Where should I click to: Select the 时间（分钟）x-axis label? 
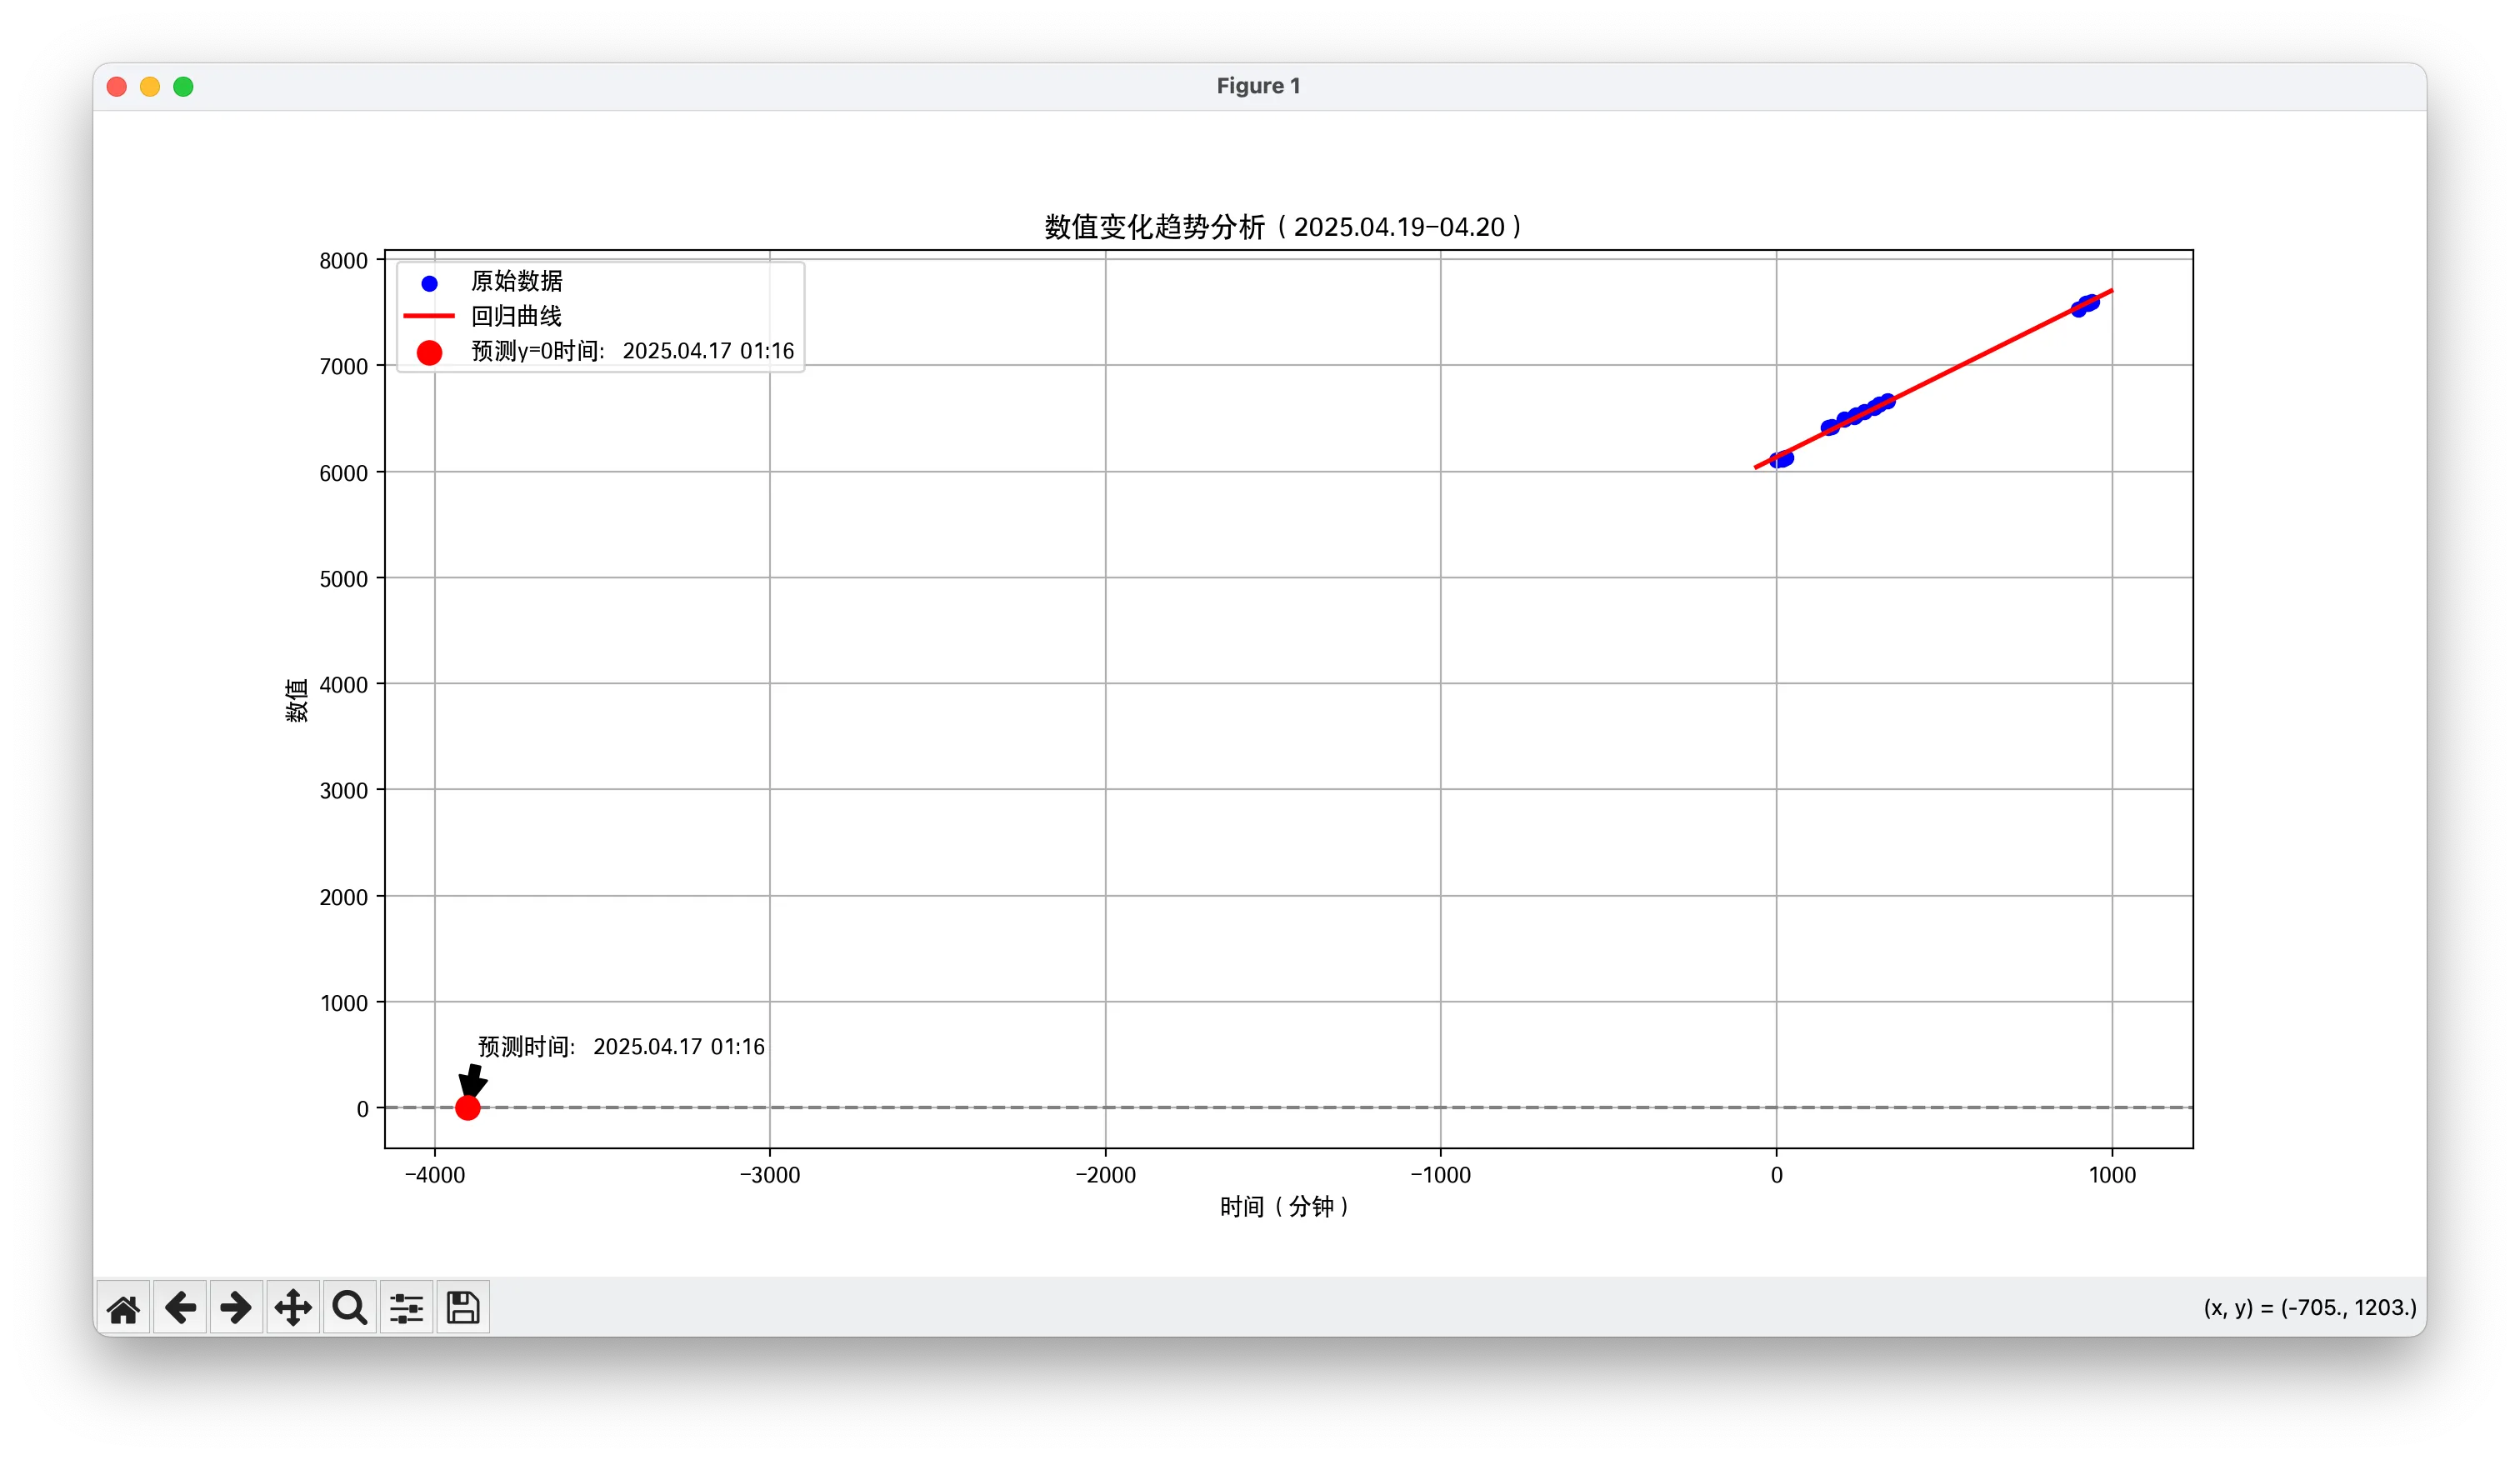click(1284, 1207)
